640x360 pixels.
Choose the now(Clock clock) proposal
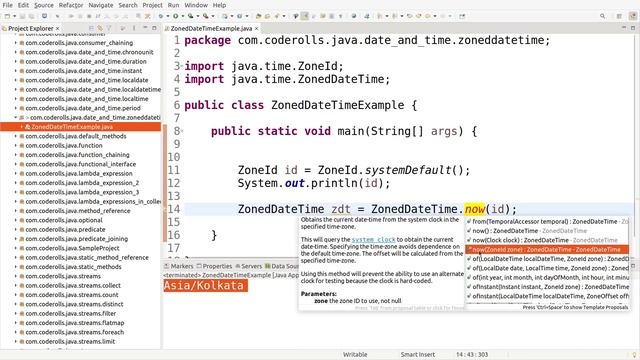547,240
